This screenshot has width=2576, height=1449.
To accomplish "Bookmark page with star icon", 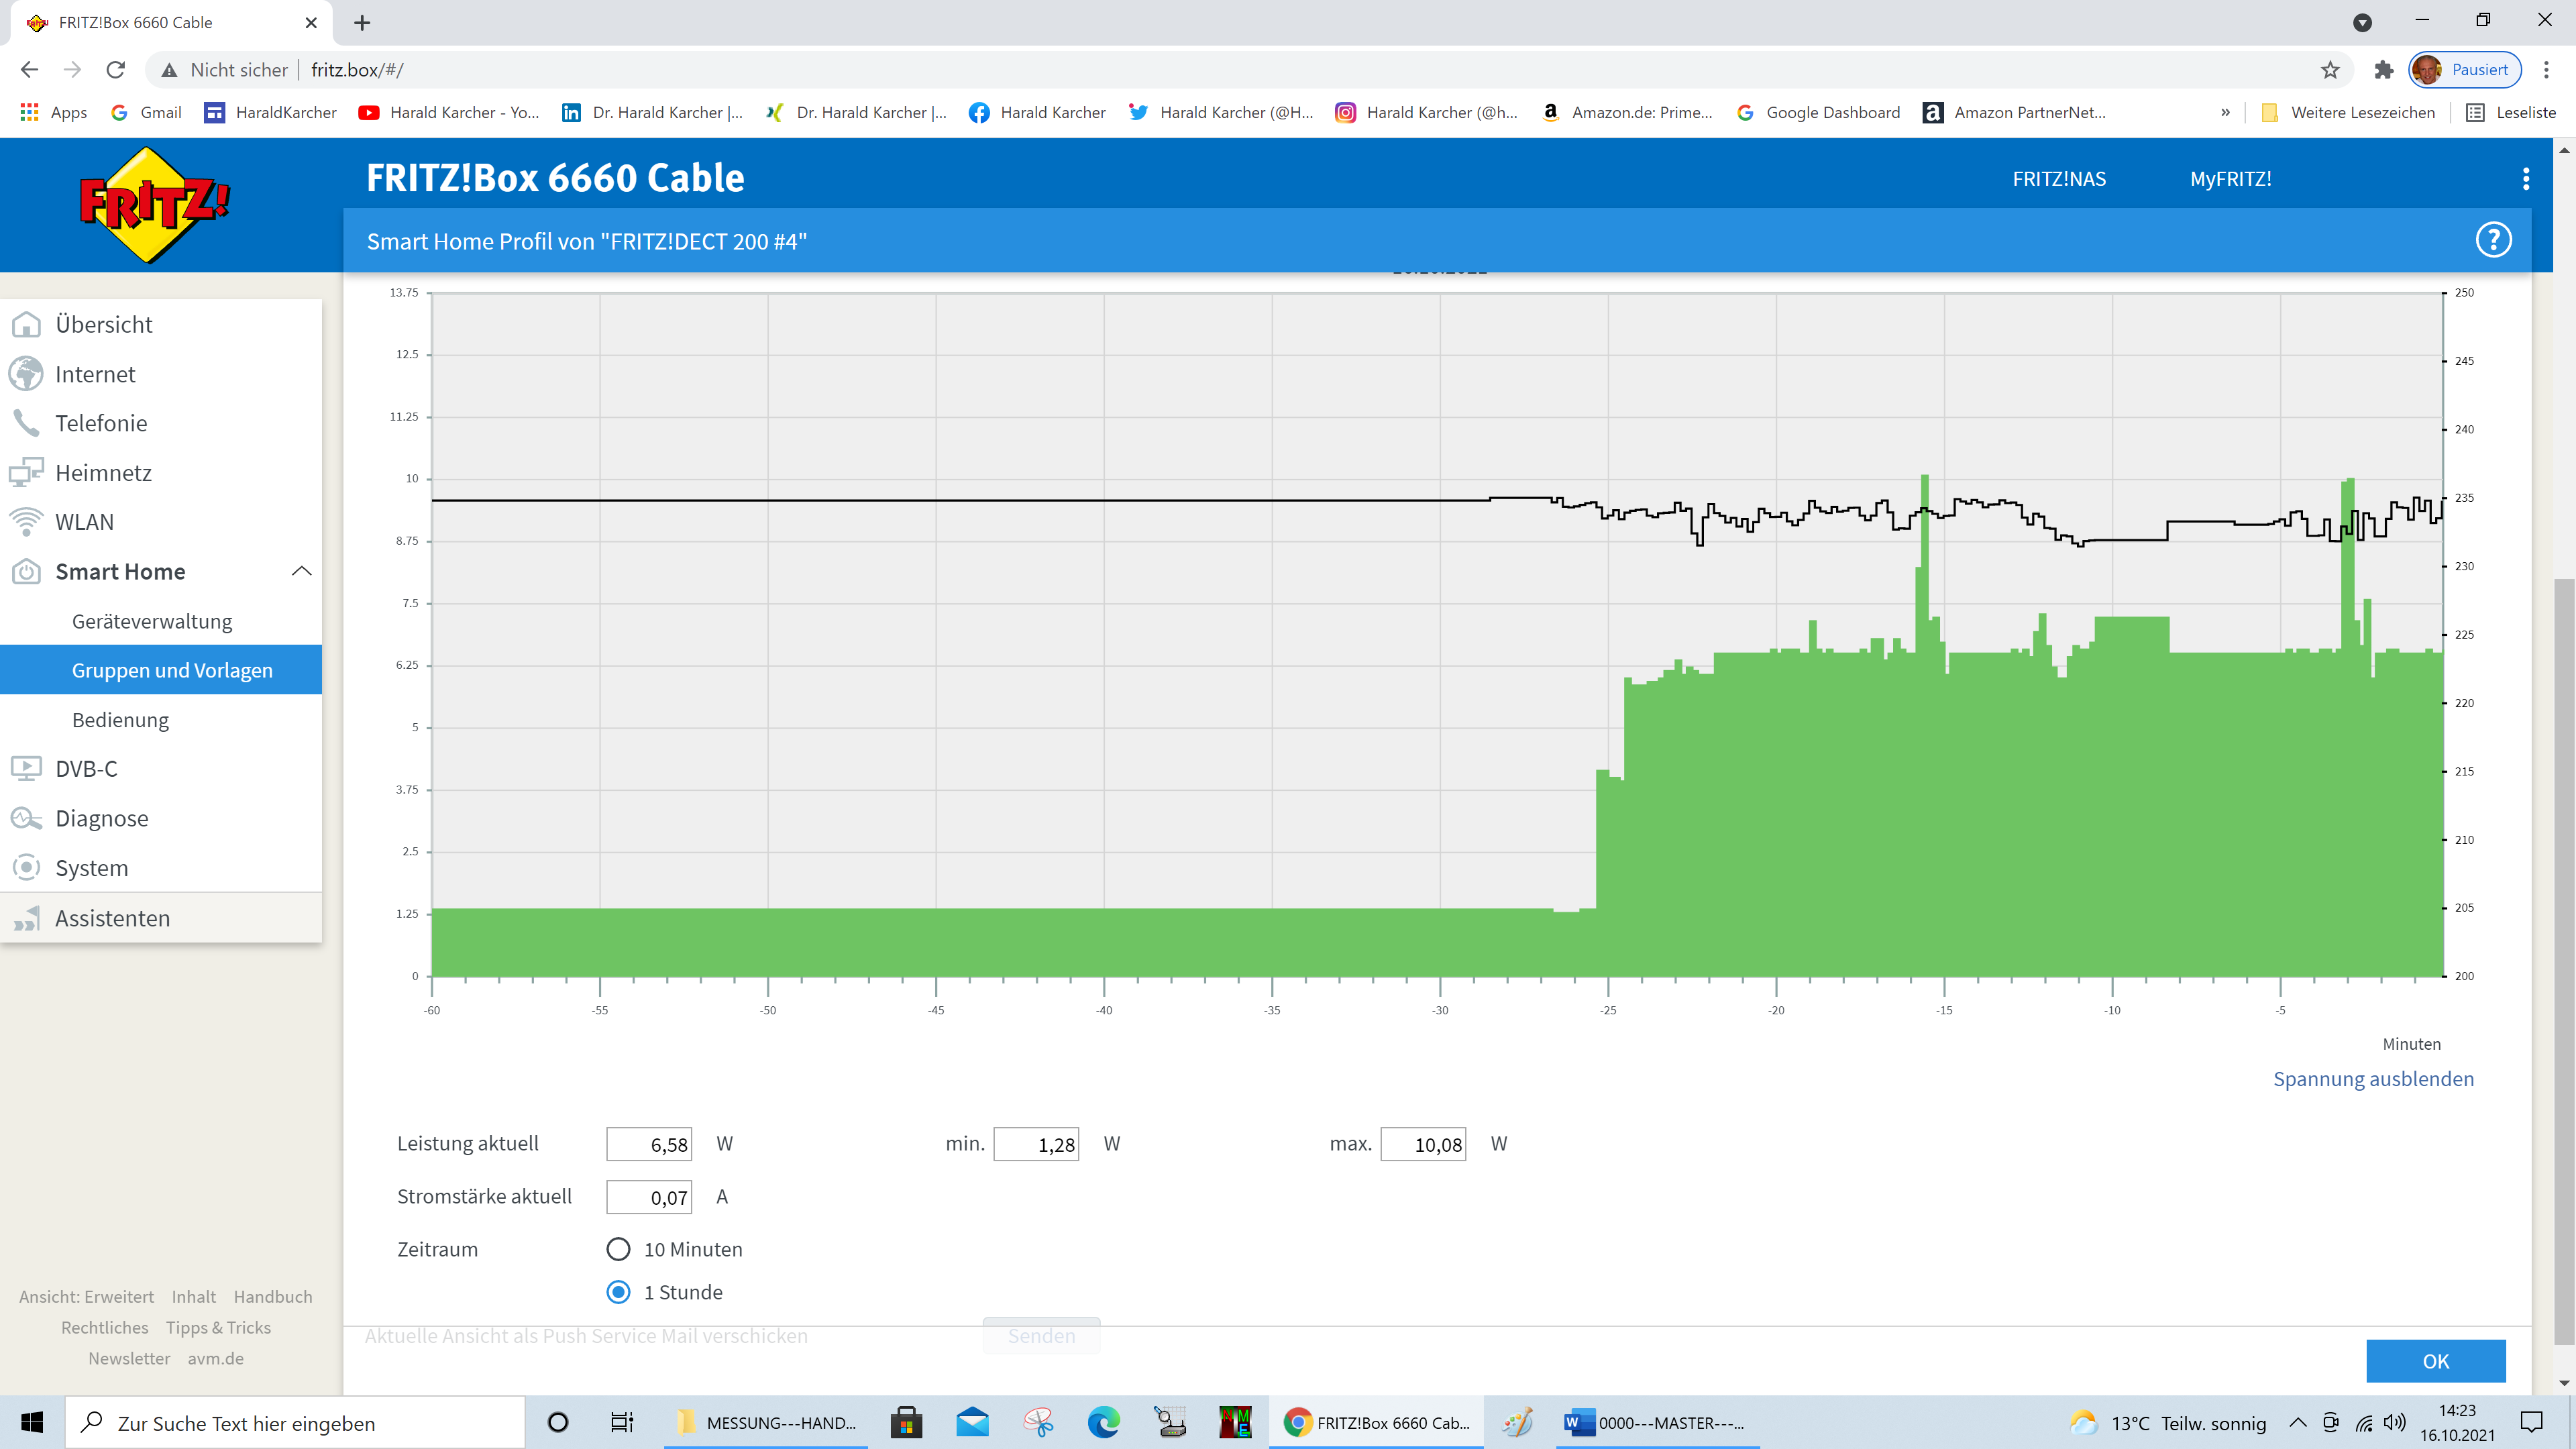I will point(2330,70).
